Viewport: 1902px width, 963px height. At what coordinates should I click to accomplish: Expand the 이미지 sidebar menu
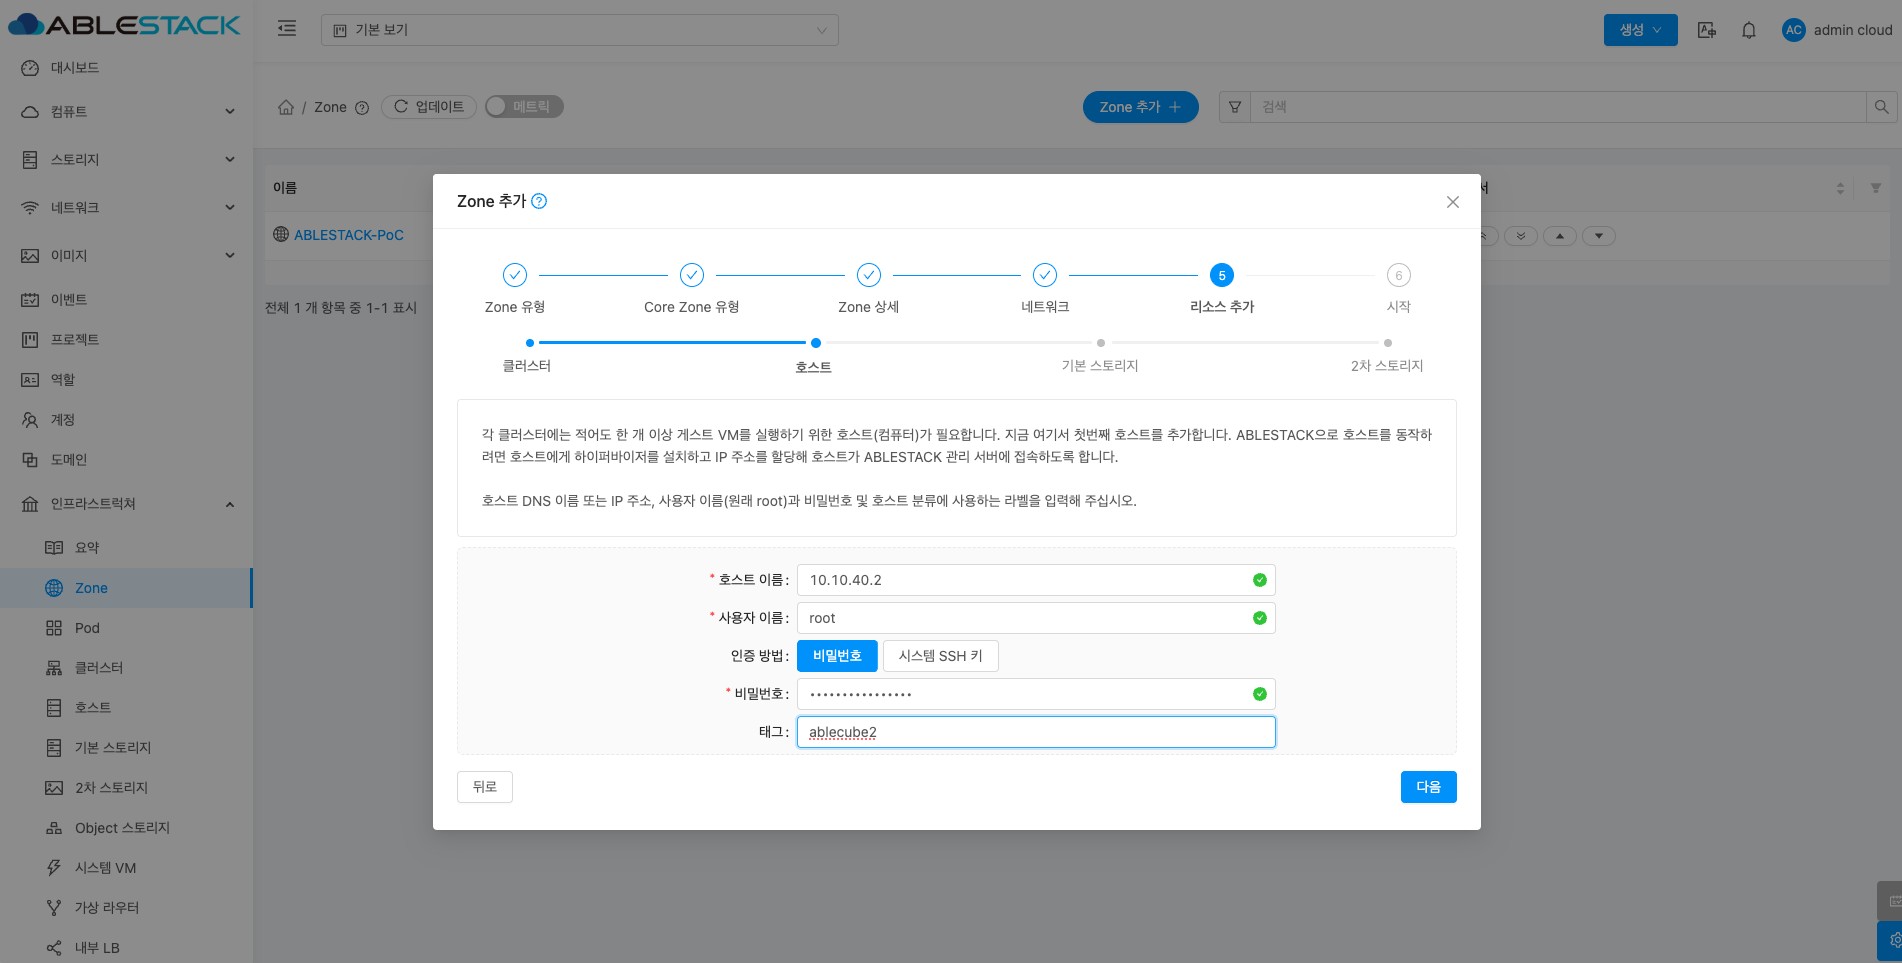point(126,256)
